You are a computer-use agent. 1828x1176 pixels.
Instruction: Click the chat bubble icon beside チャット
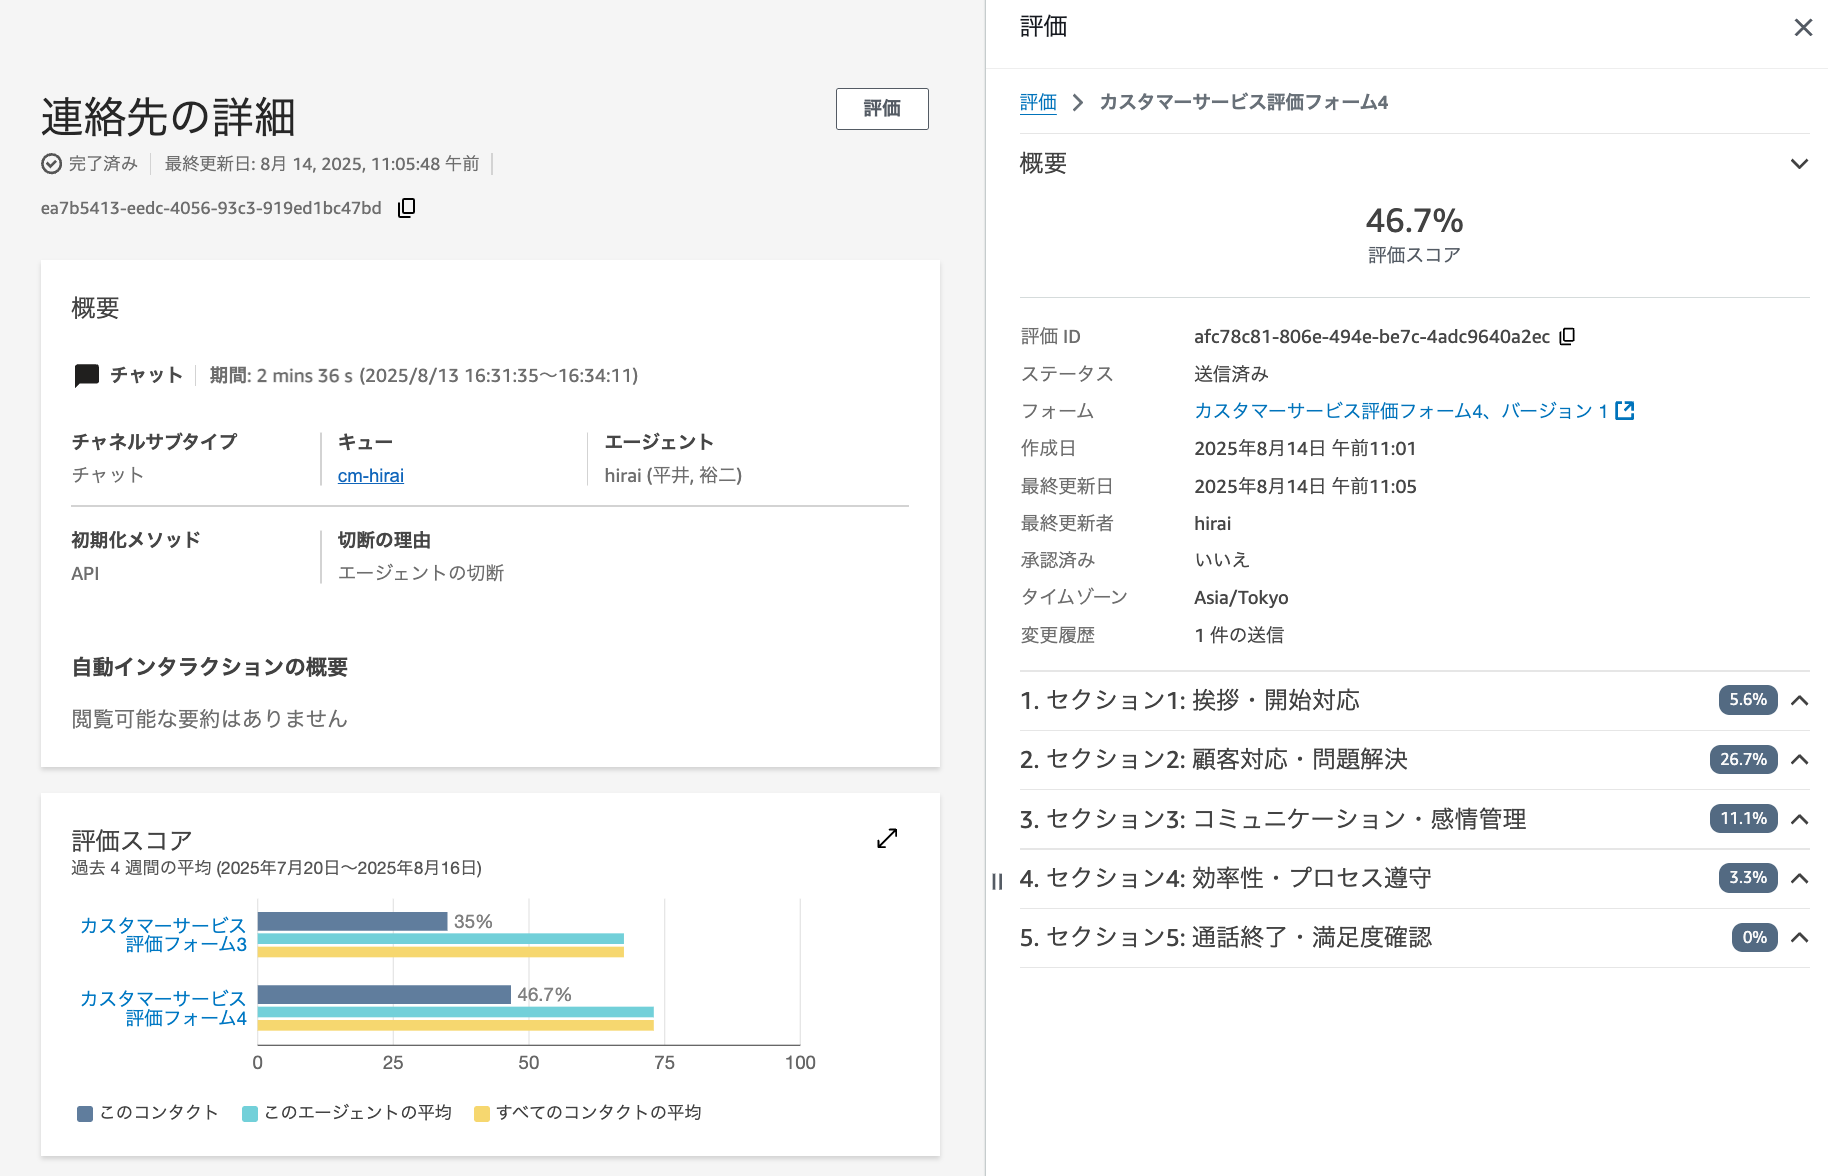click(87, 375)
